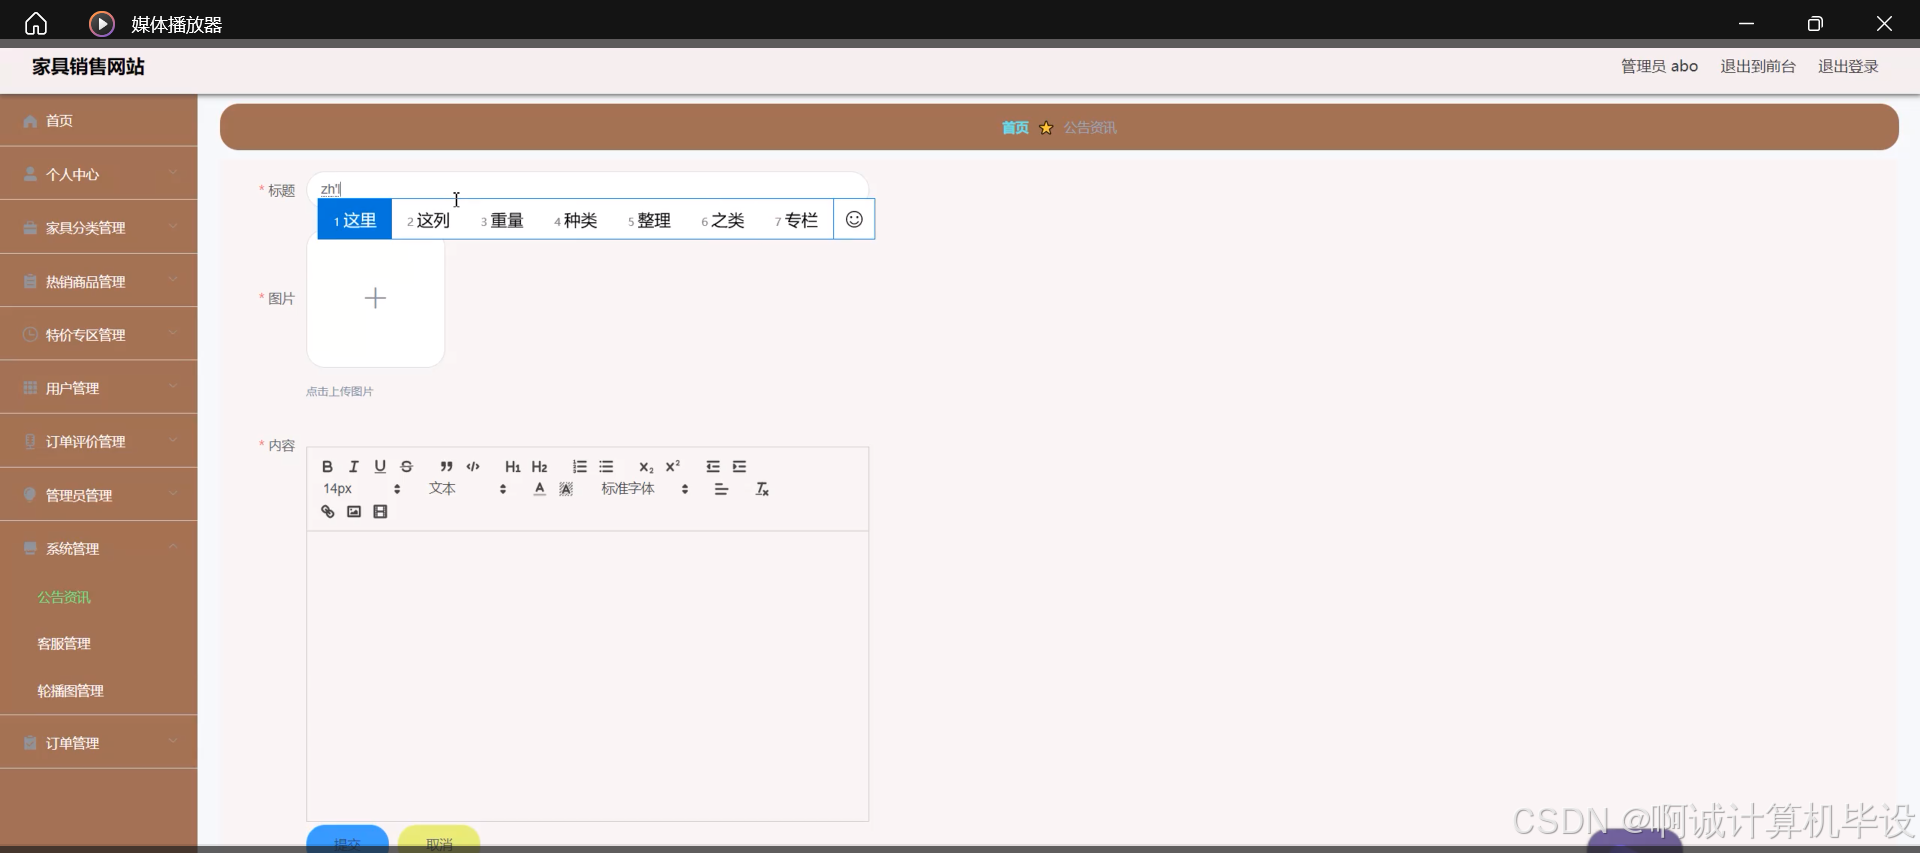The width and height of the screenshot is (1920, 853).
Task: Toggle italic formatting in the editor
Action: (353, 467)
